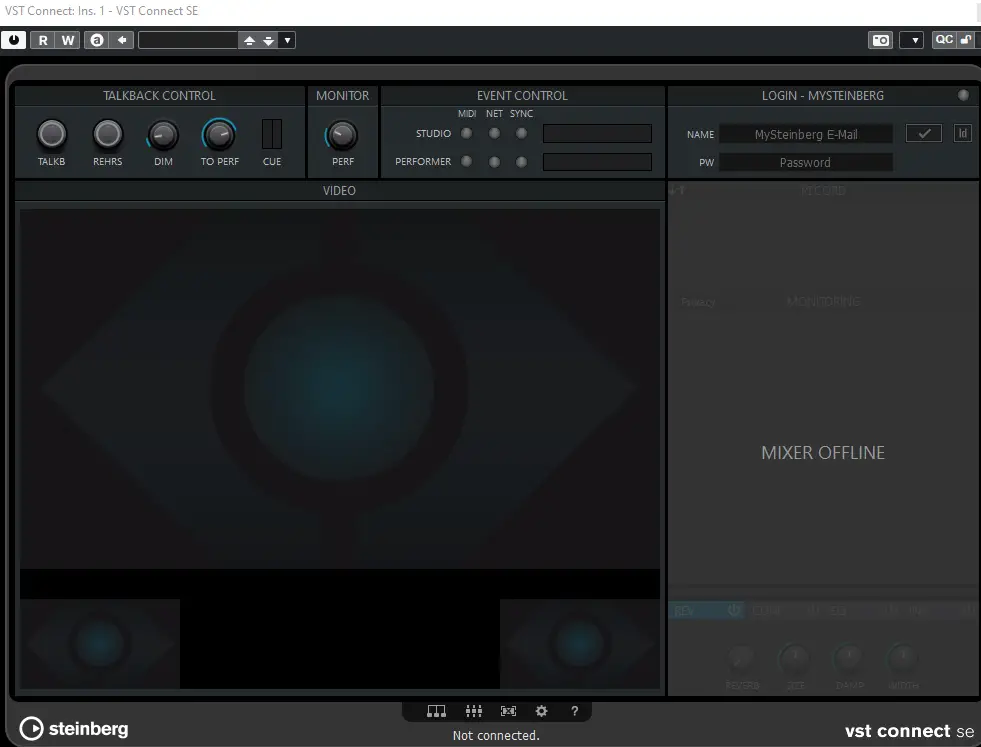Enable Write automation with the W button
The width and height of the screenshot is (981, 747).
(x=68, y=40)
